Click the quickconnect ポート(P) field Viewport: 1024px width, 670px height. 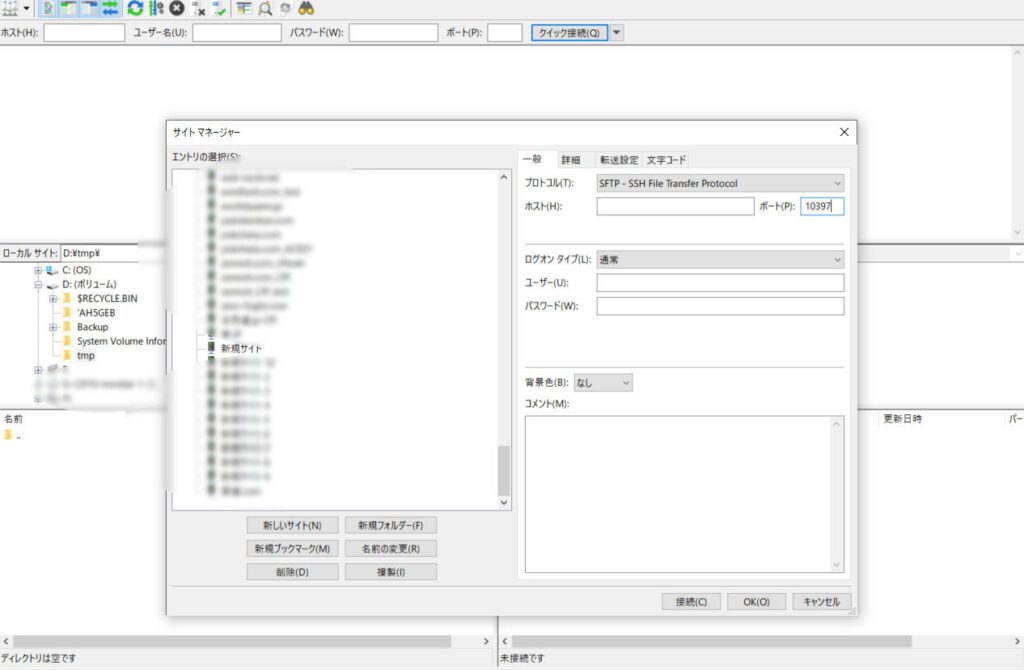(x=505, y=33)
